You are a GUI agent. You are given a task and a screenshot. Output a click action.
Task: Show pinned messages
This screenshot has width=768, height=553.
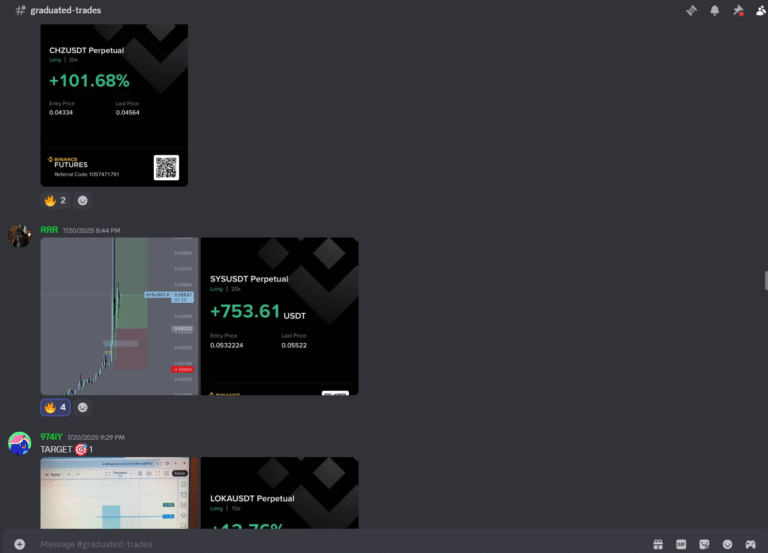[738, 10]
